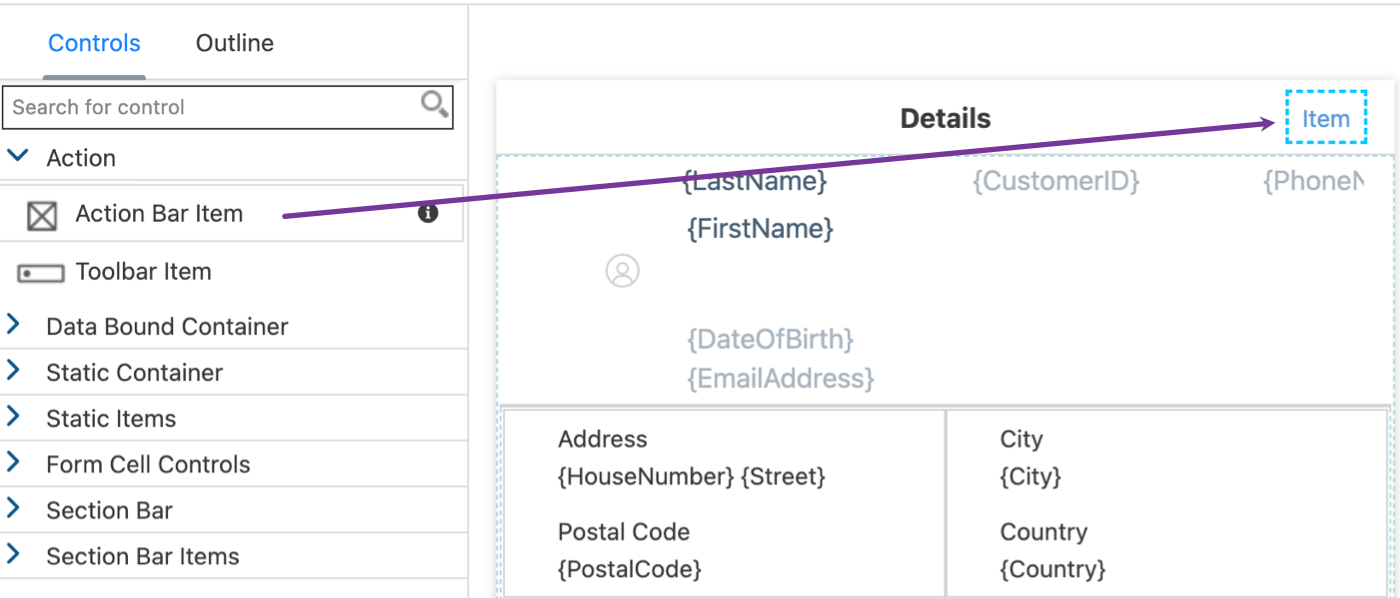
Task: Switch to the Controls tab
Action: 94,43
